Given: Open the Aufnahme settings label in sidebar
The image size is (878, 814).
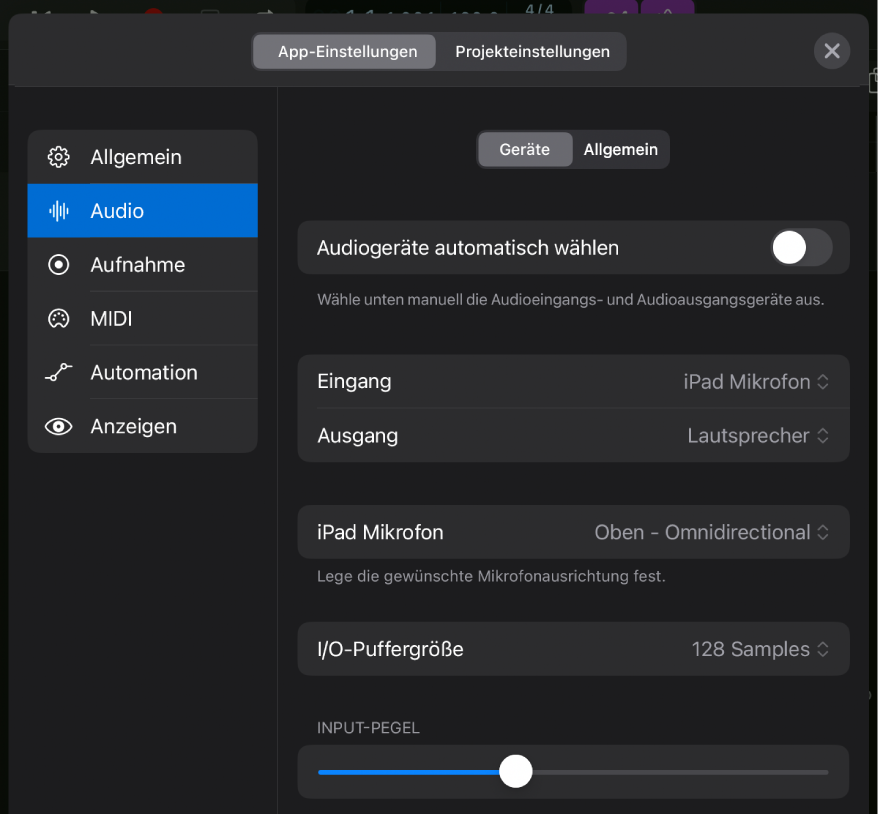Looking at the screenshot, I should [138, 265].
